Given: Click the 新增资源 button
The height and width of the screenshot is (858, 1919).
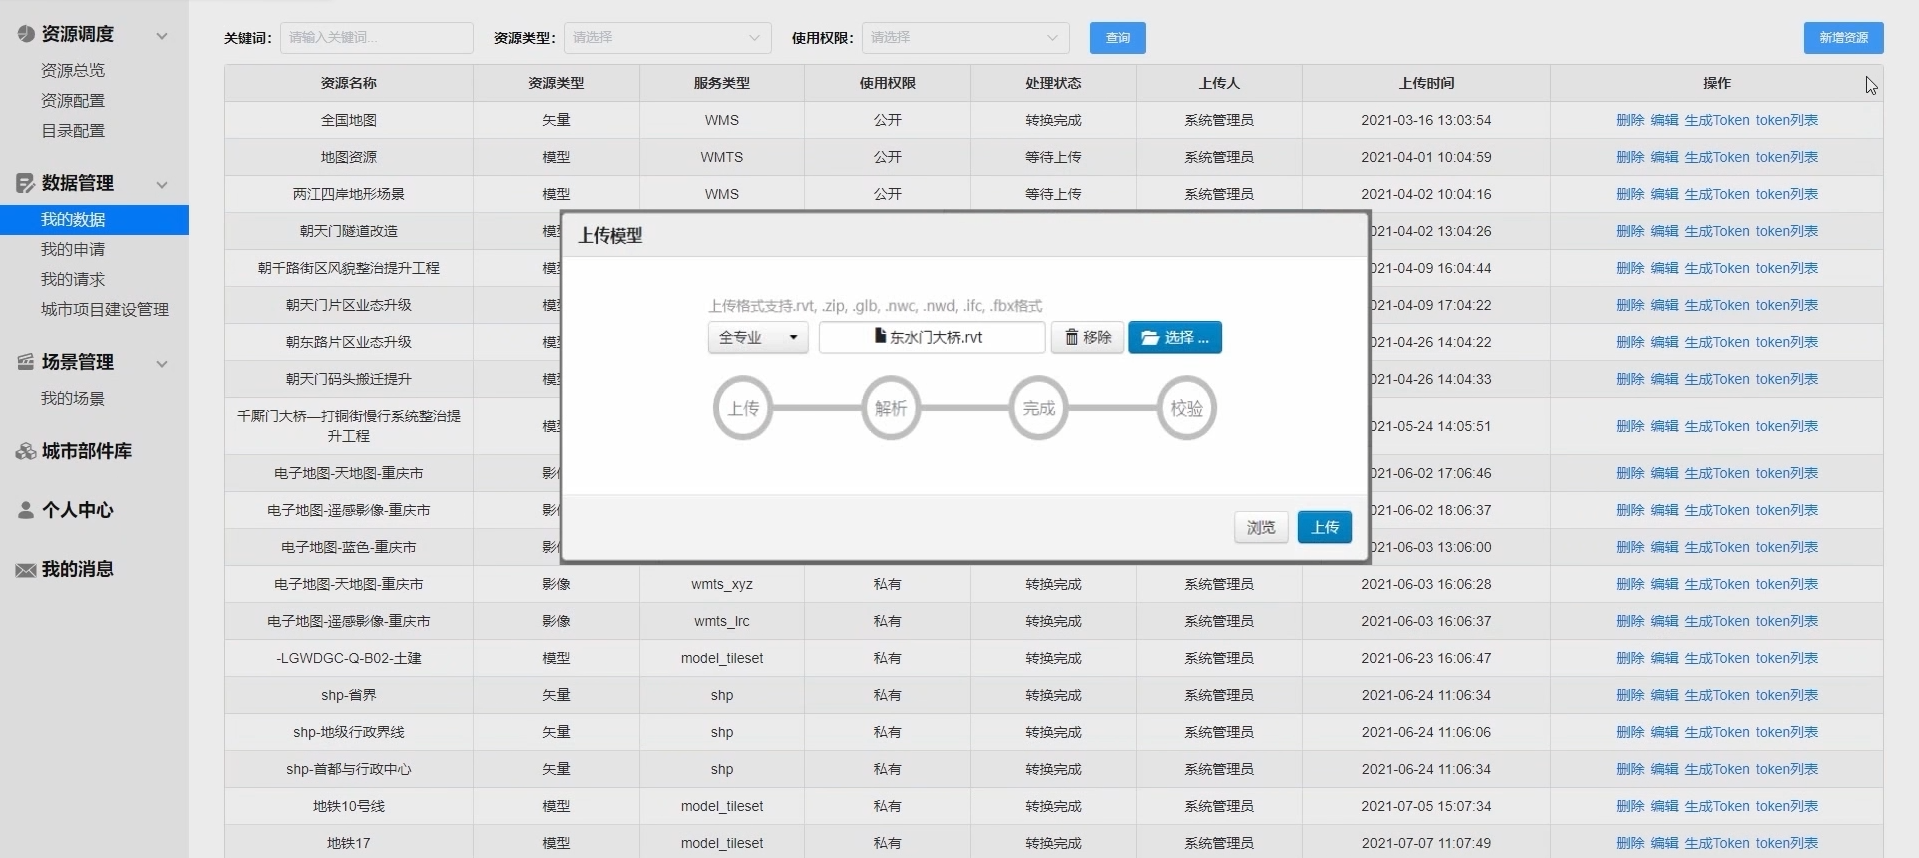Looking at the screenshot, I should (1842, 38).
